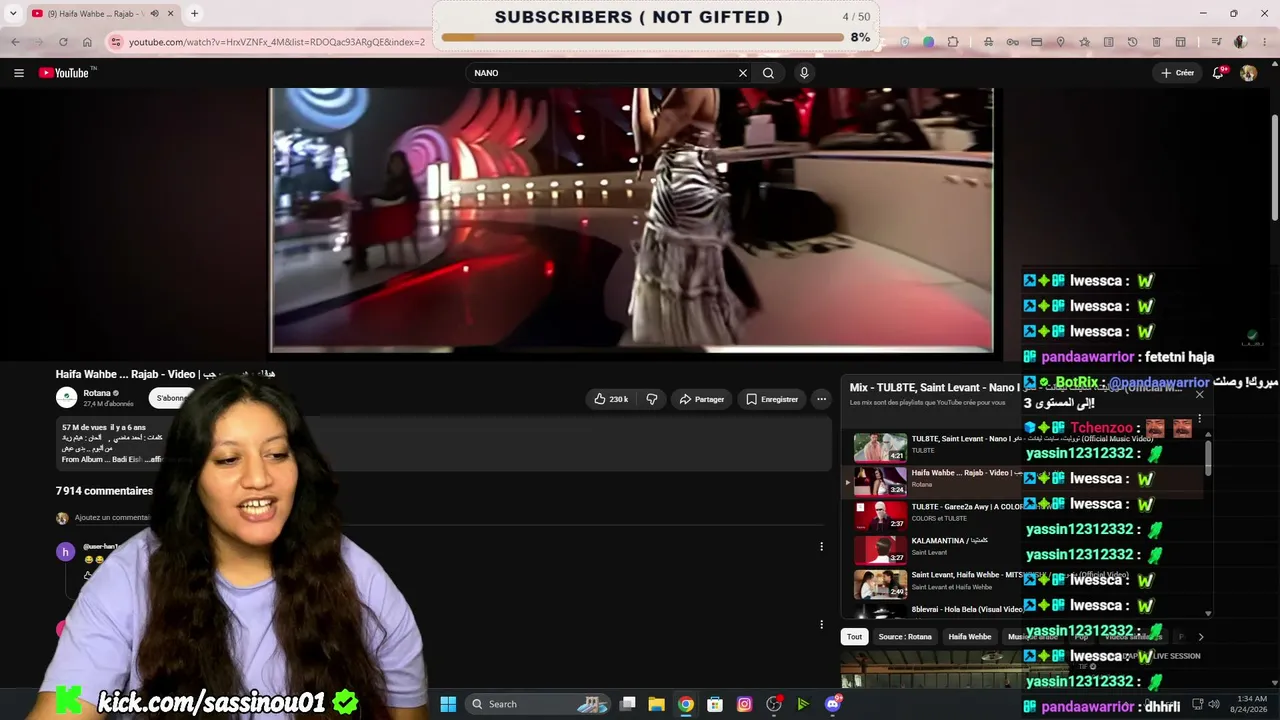The height and width of the screenshot is (720, 1280).
Task: Select the Haifa Wehbe filter chip
Action: [x=970, y=636]
